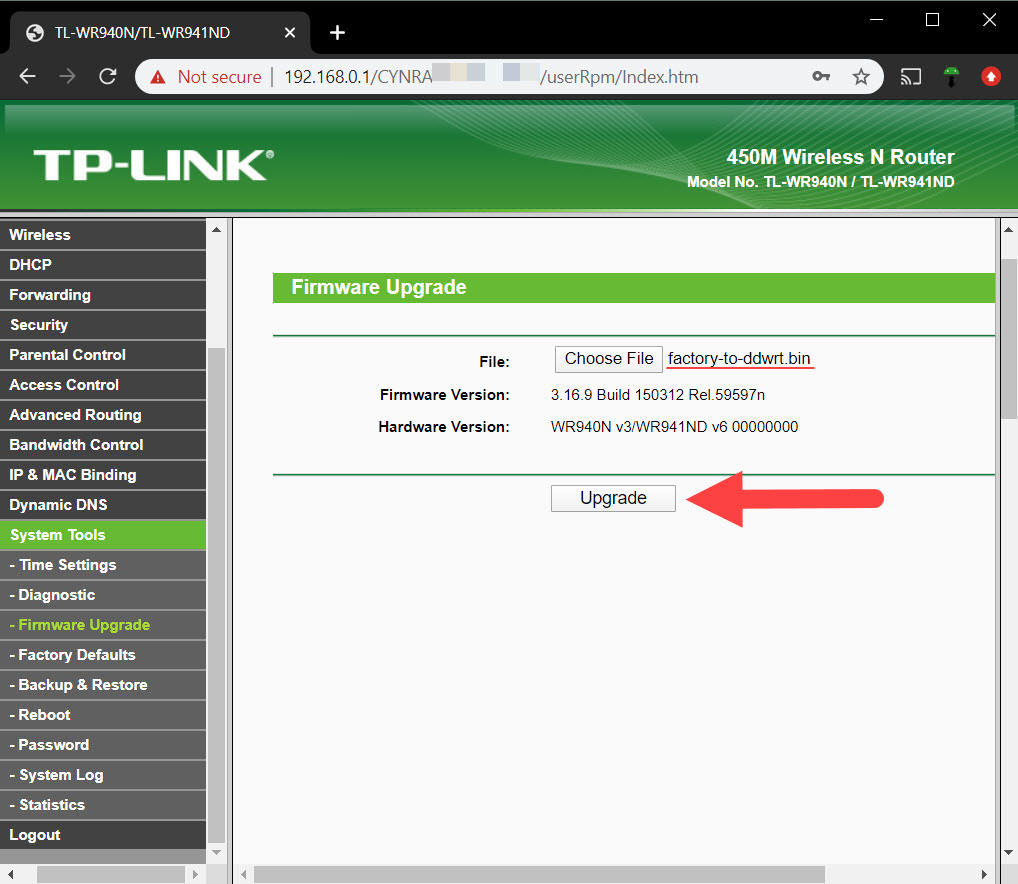
Task: Expand the System Tools section
Action: [57, 535]
